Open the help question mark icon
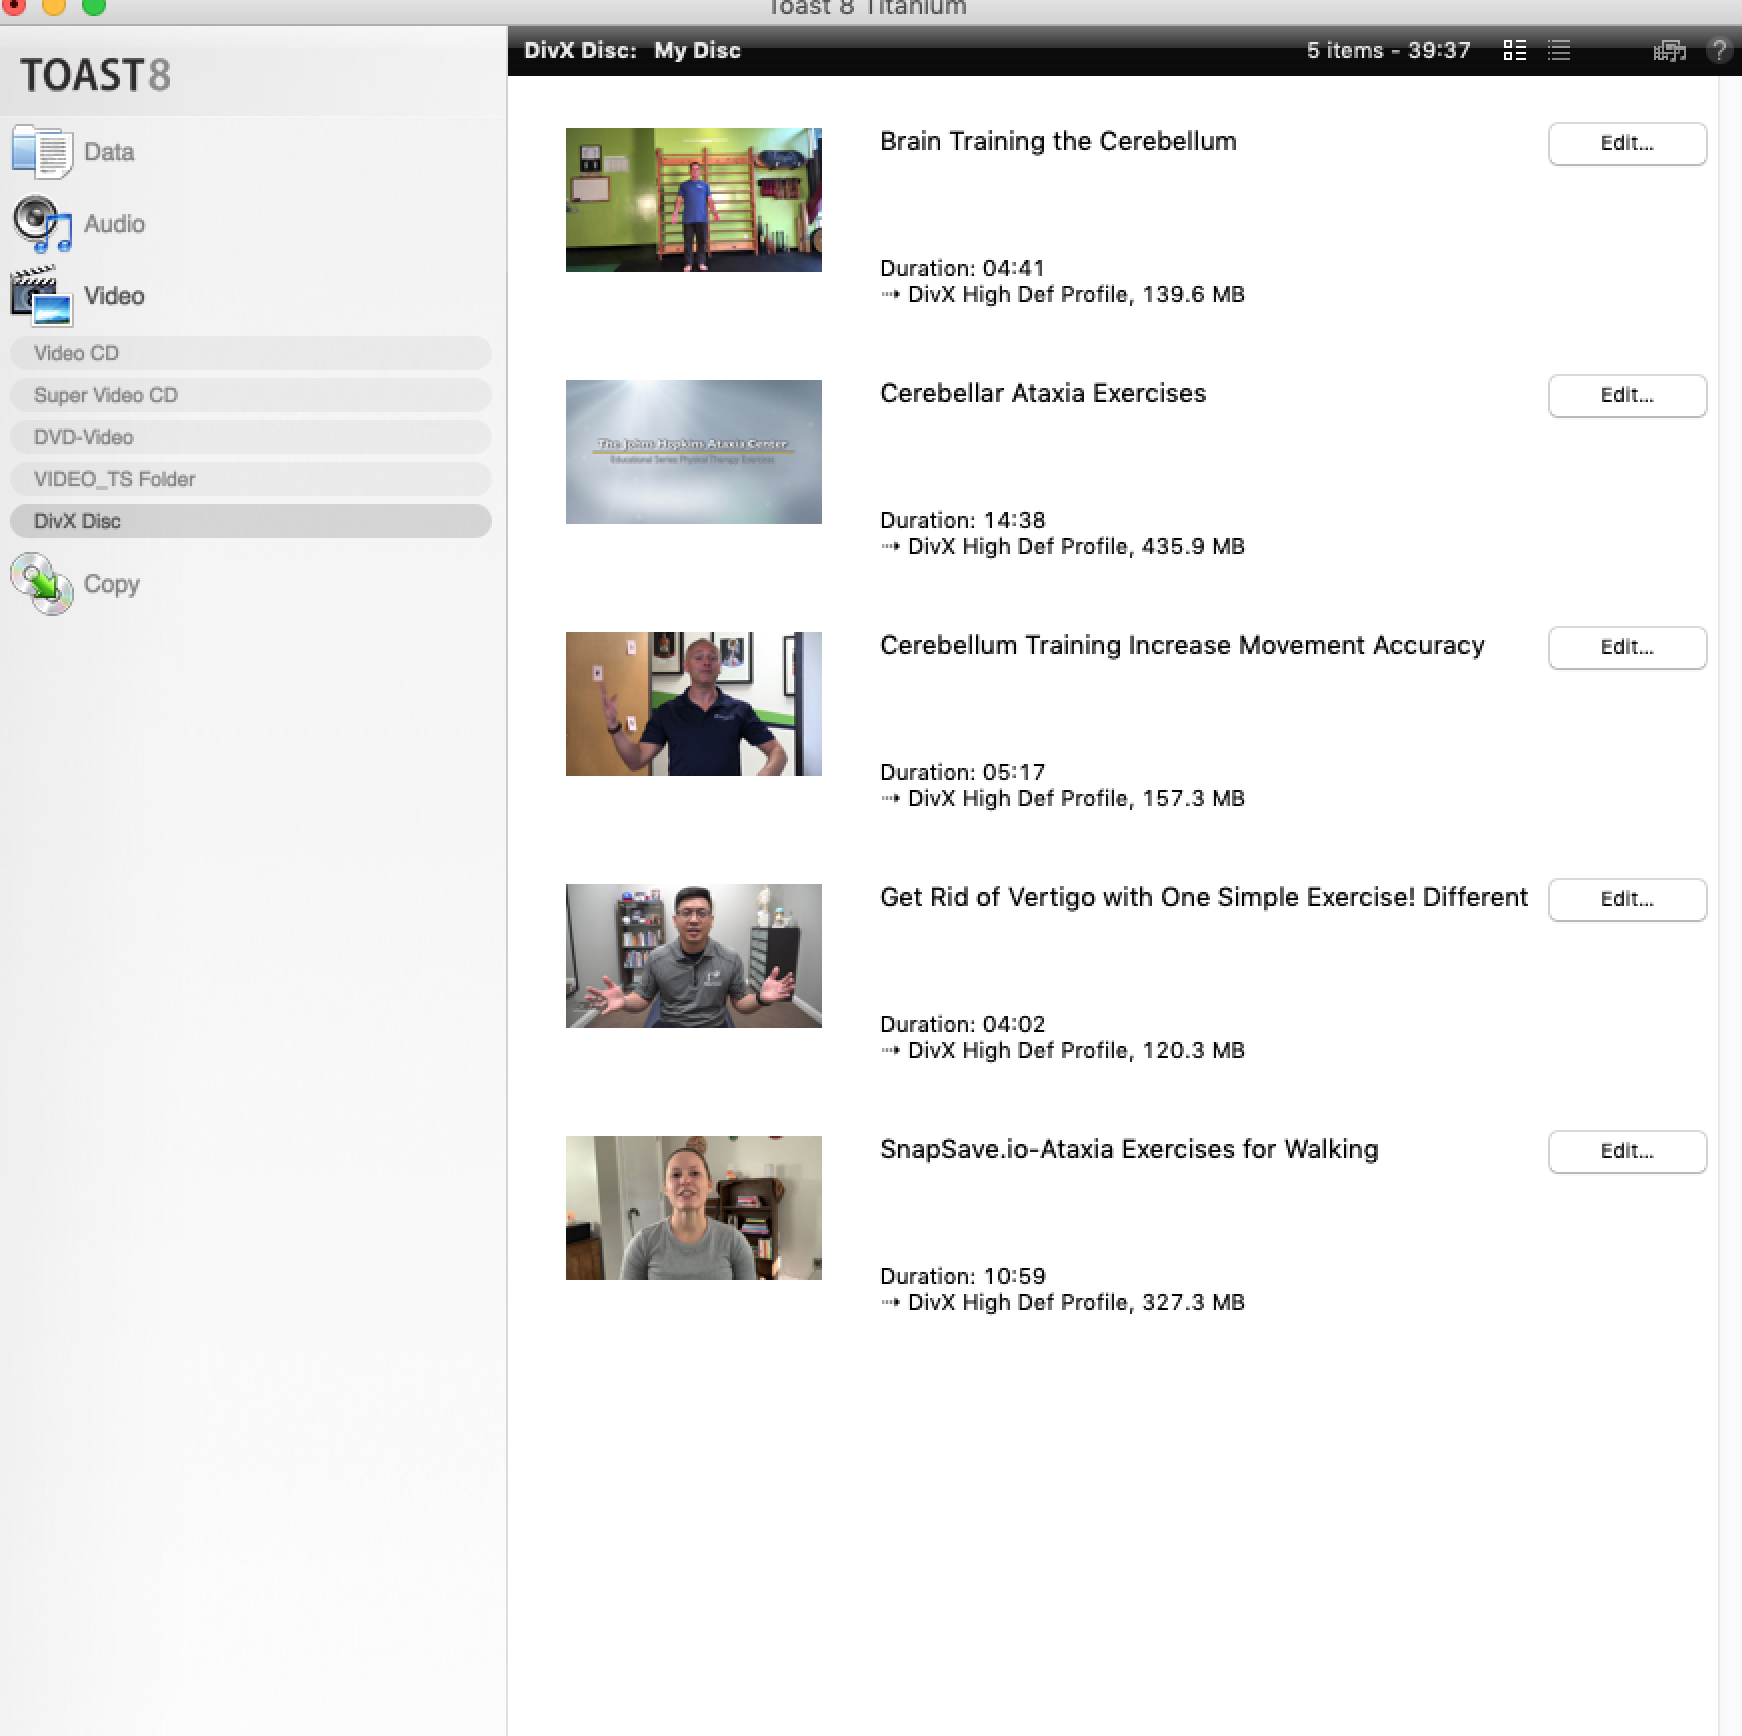Image resolution: width=1742 pixels, height=1736 pixels. point(1719,50)
